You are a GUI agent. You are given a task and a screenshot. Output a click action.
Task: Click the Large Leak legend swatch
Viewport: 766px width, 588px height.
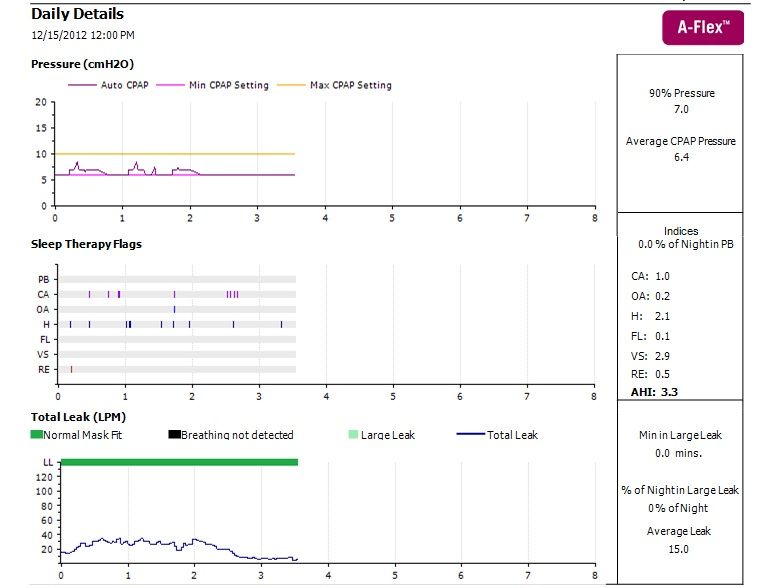point(353,435)
